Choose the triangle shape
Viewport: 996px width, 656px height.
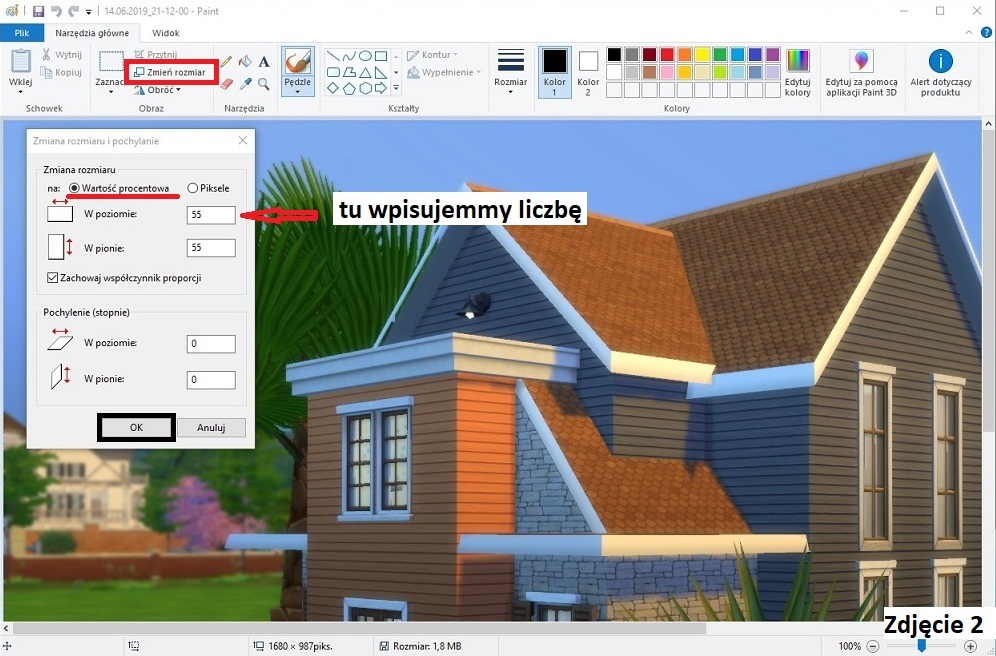point(365,72)
